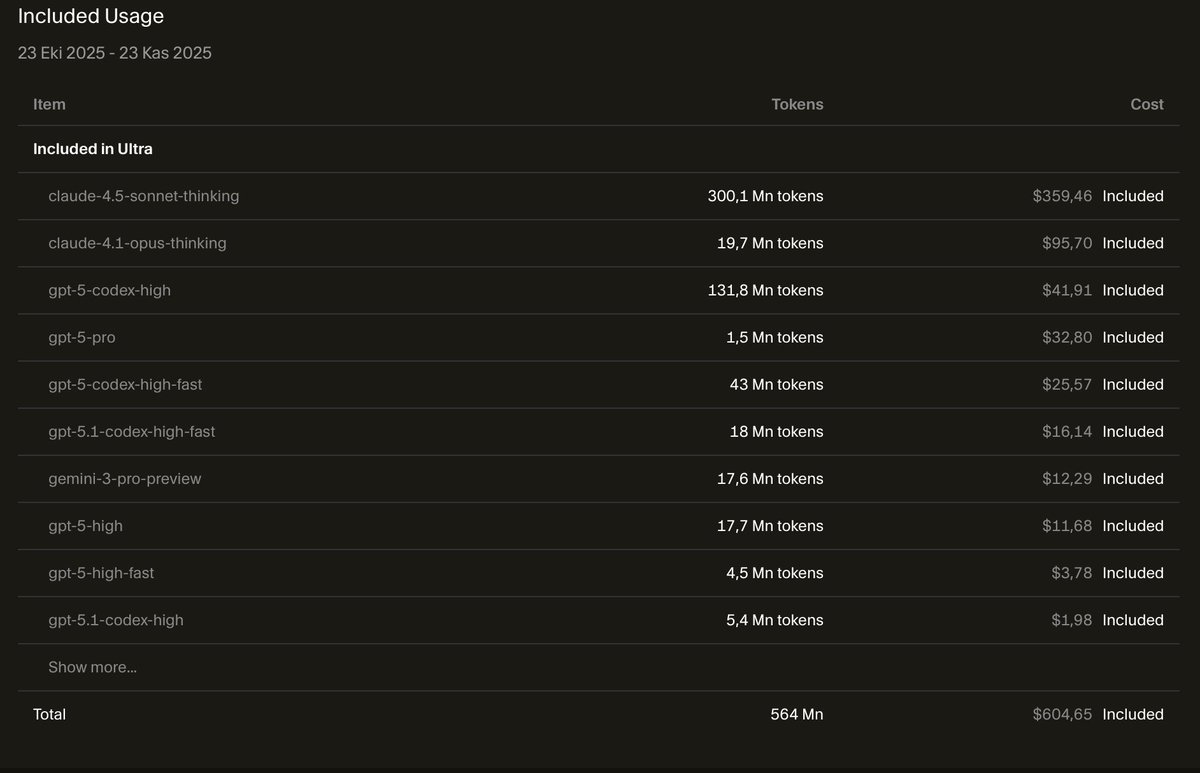1200x773 pixels.
Task: Click the 5,4 Mn tokens value
Action: click(x=774, y=619)
